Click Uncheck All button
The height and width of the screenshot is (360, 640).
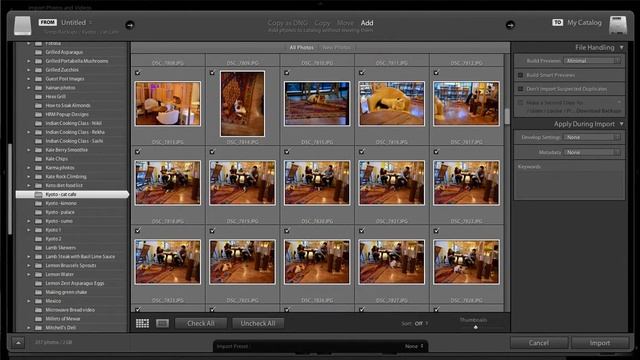[x=258, y=323]
